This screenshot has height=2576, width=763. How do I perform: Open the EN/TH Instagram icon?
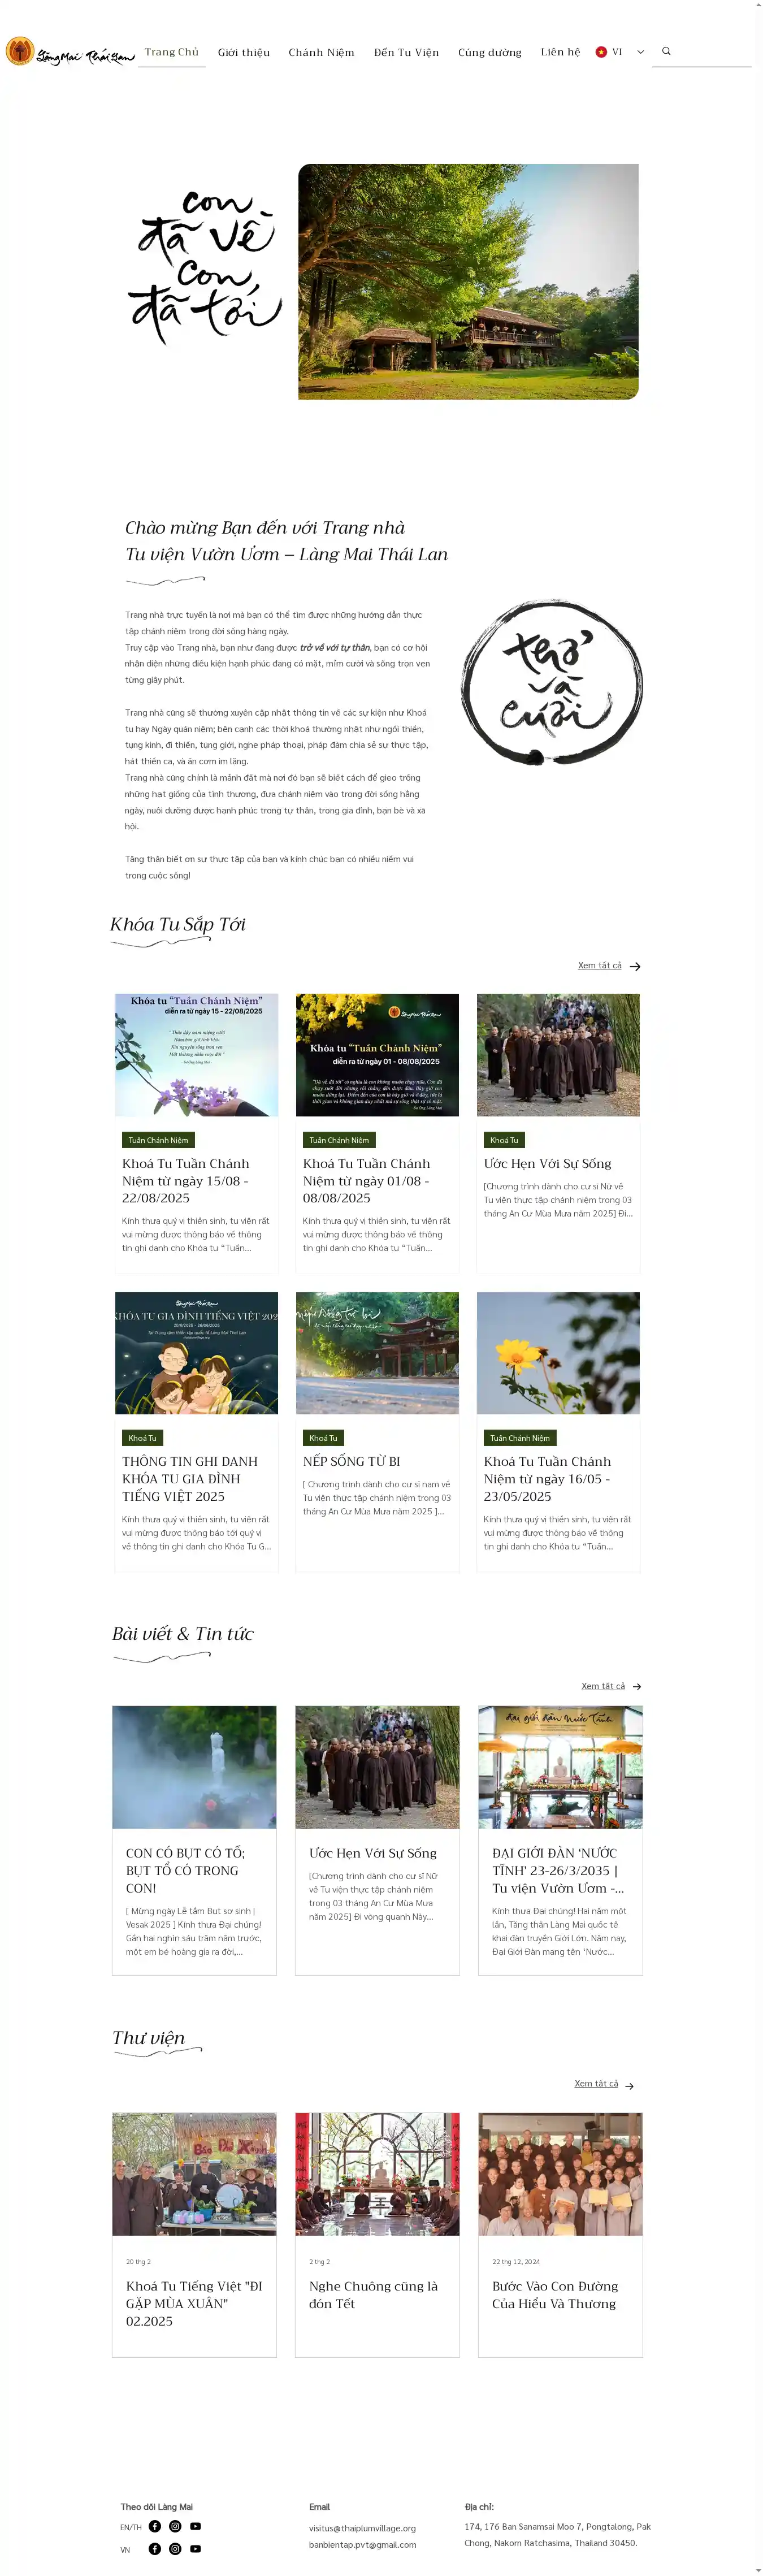[x=175, y=2526]
